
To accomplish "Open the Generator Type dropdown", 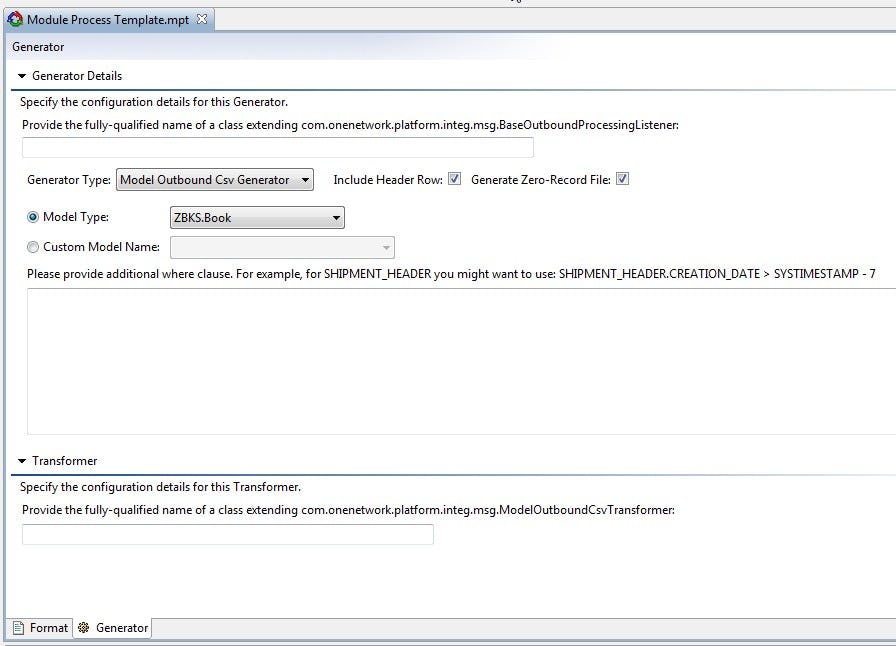I will click(215, 180).
